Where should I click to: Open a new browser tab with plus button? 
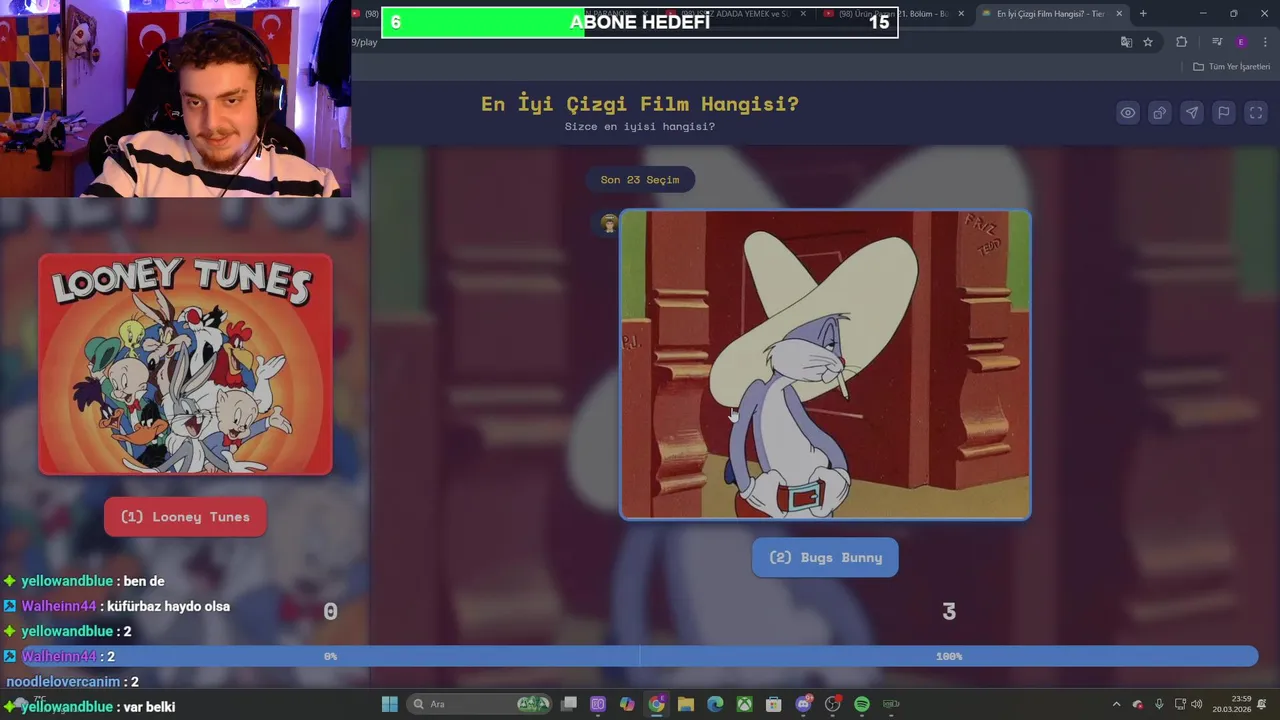coord(1143,14)
